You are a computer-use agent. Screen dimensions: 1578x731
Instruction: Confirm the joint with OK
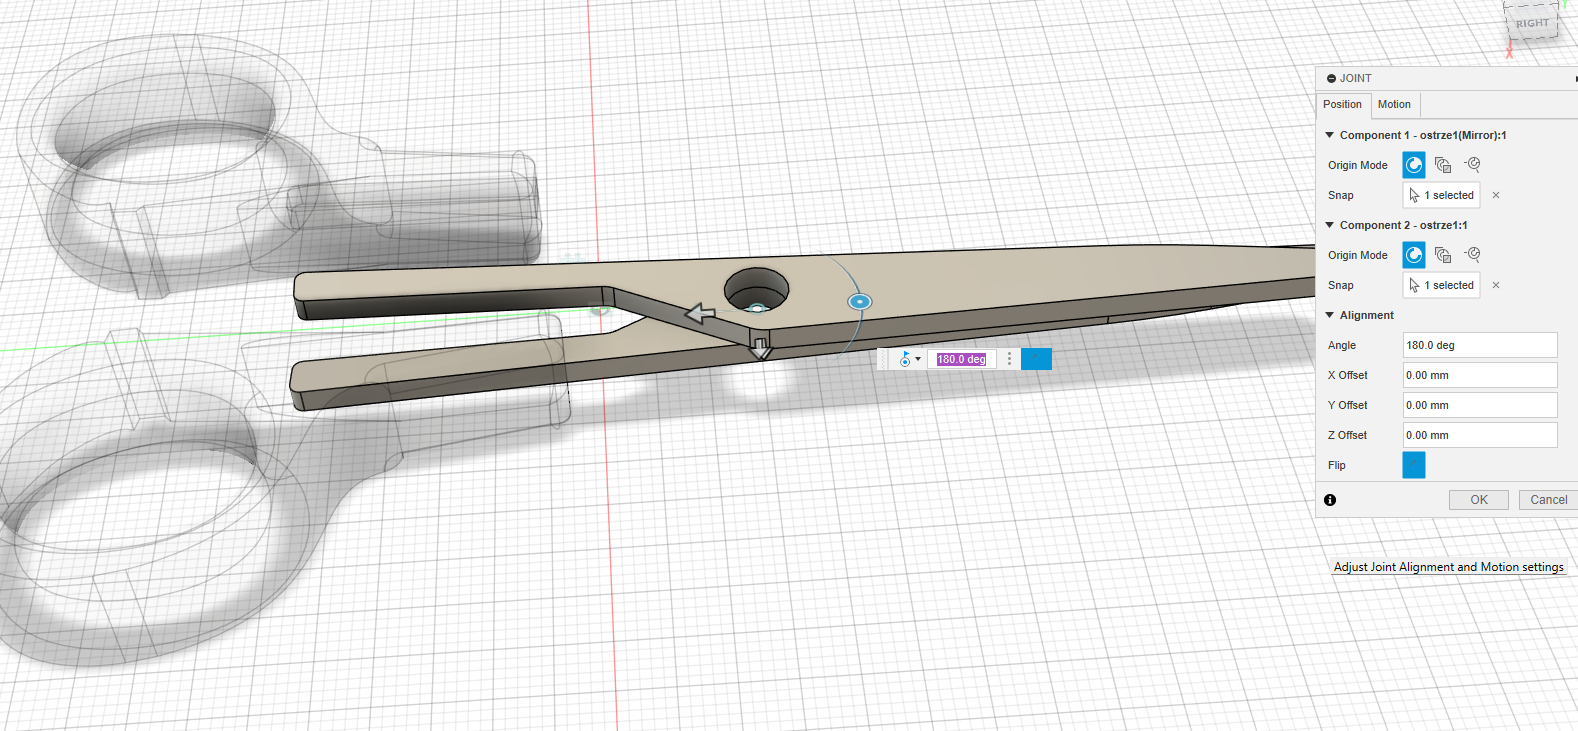tap(1478, 500)
